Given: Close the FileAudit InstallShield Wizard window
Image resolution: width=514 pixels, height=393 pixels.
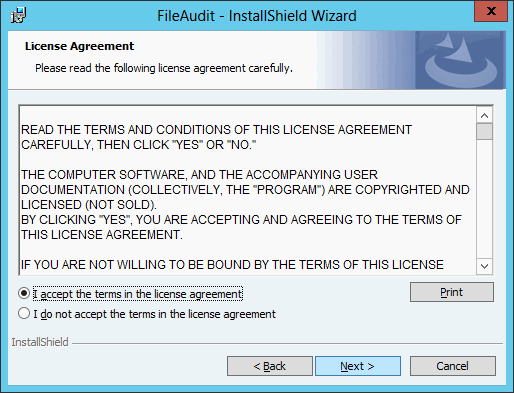Looking at the screenshot, I should click(490, 11).
